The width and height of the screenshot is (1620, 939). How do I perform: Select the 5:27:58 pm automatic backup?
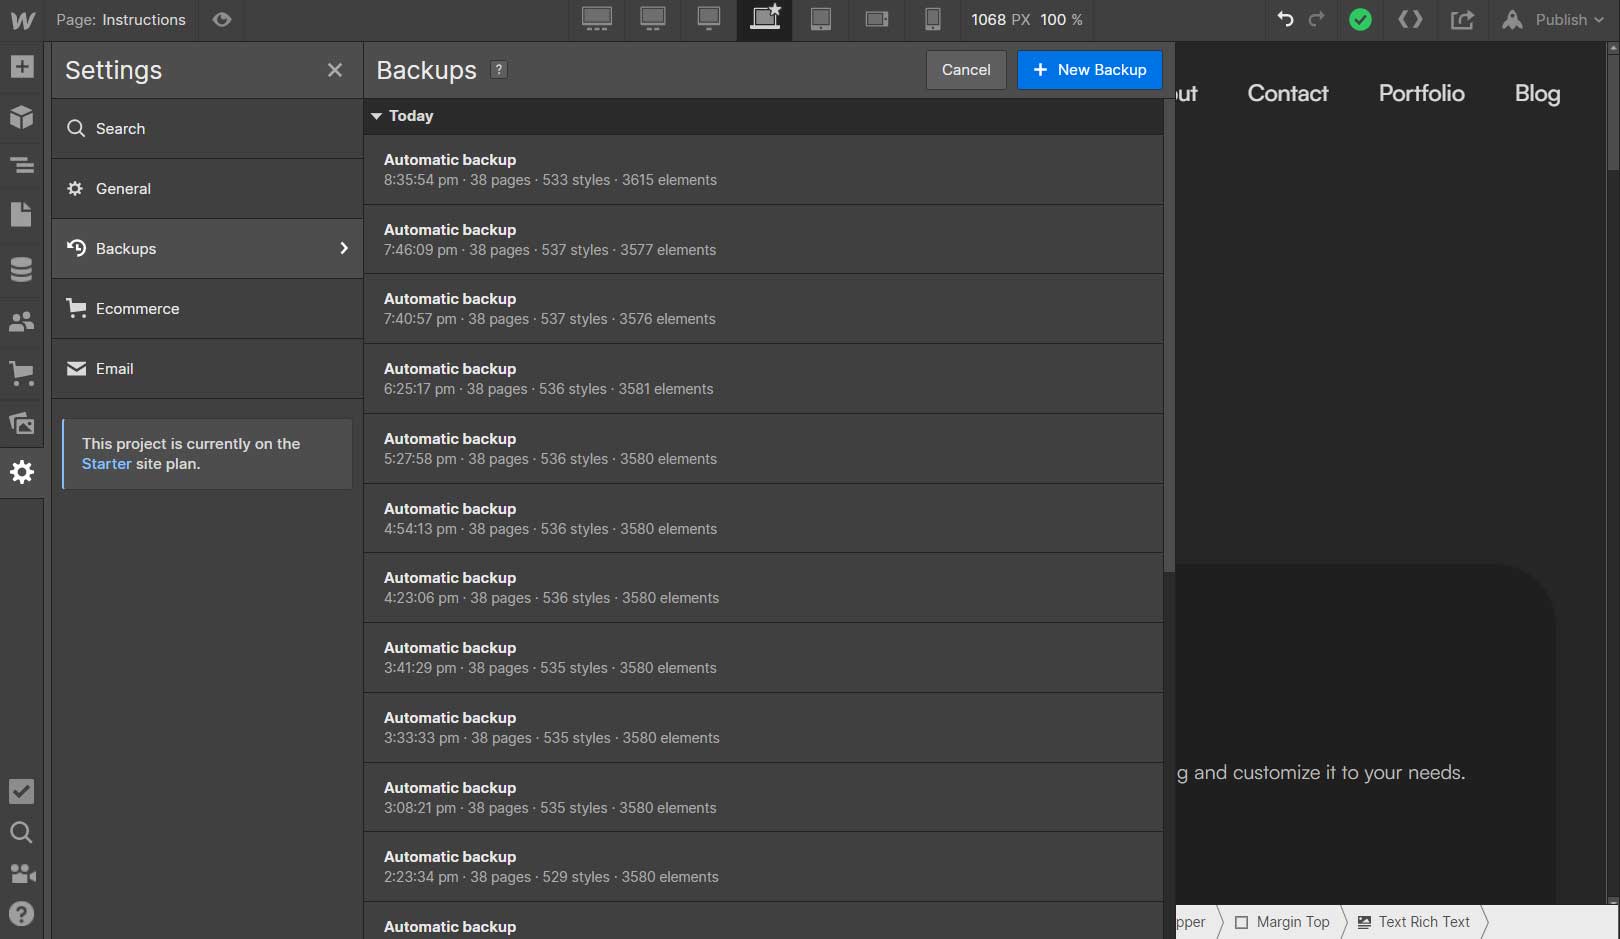[x=763, y=449]
